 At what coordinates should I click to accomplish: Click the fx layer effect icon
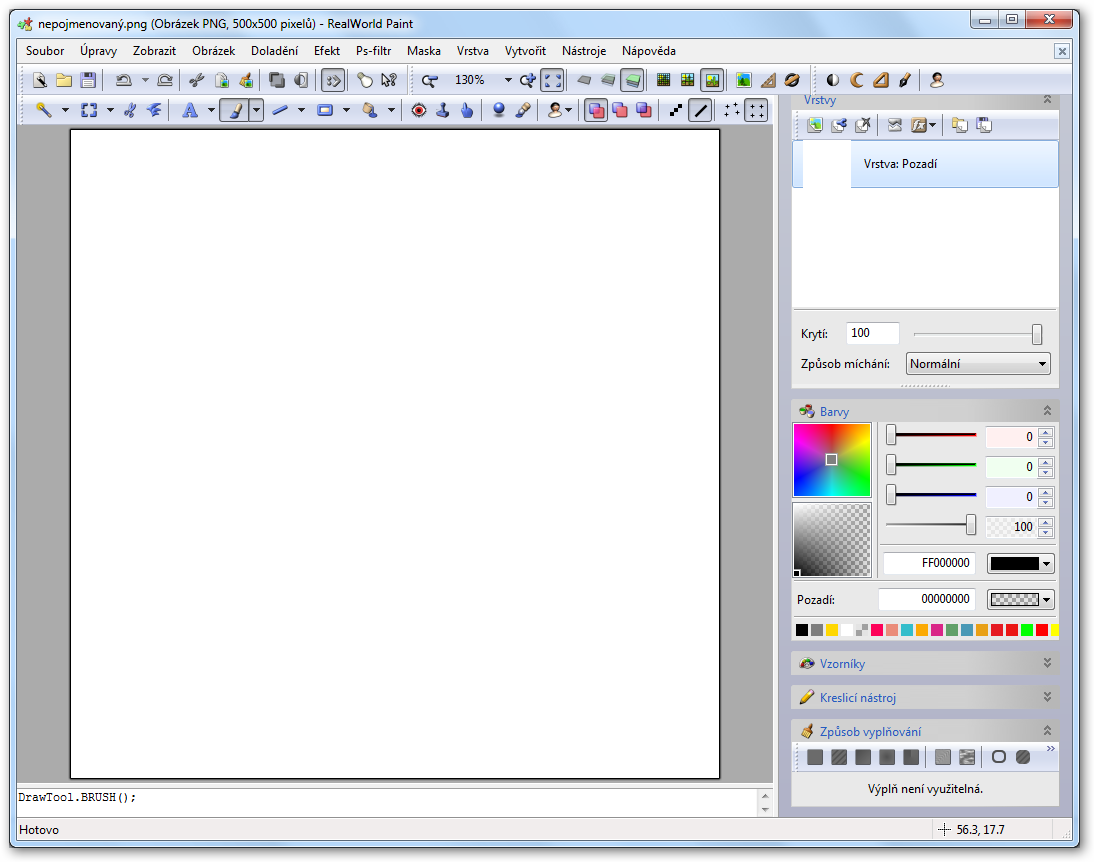(919, 126)
